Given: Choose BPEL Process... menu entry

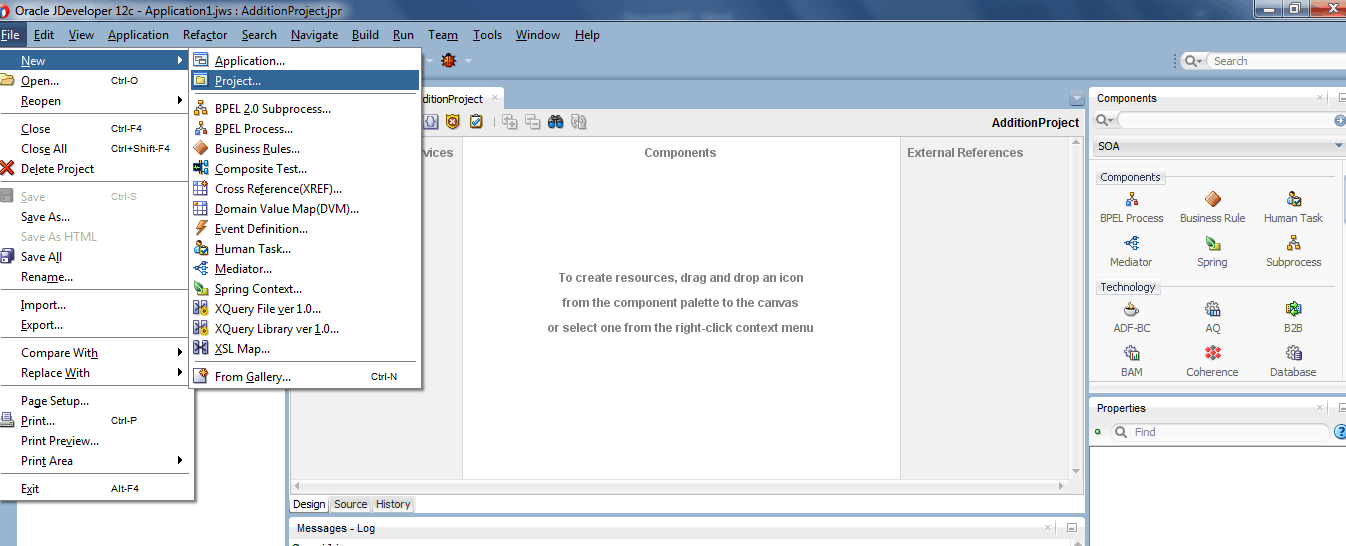Looking at the screenshot, I should 305,129.
